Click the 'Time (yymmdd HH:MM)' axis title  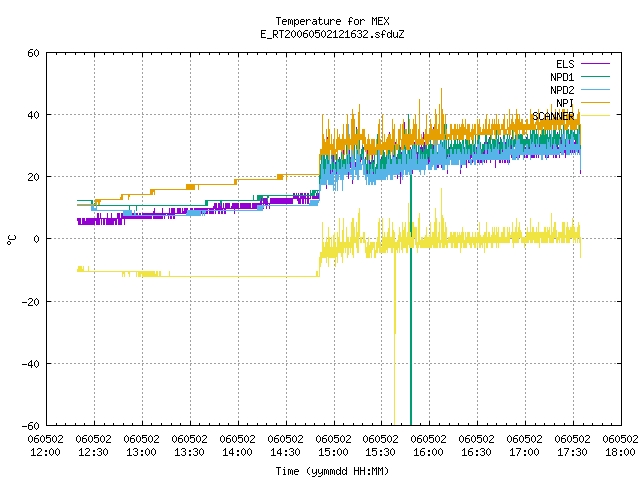[x=332, y=471]
